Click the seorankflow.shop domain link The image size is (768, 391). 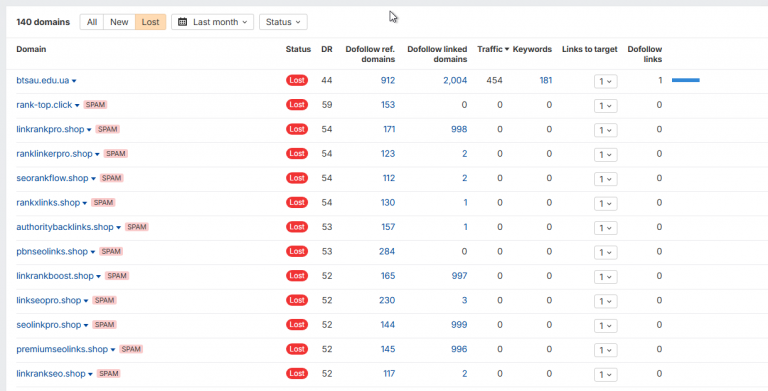click(52, 178)
